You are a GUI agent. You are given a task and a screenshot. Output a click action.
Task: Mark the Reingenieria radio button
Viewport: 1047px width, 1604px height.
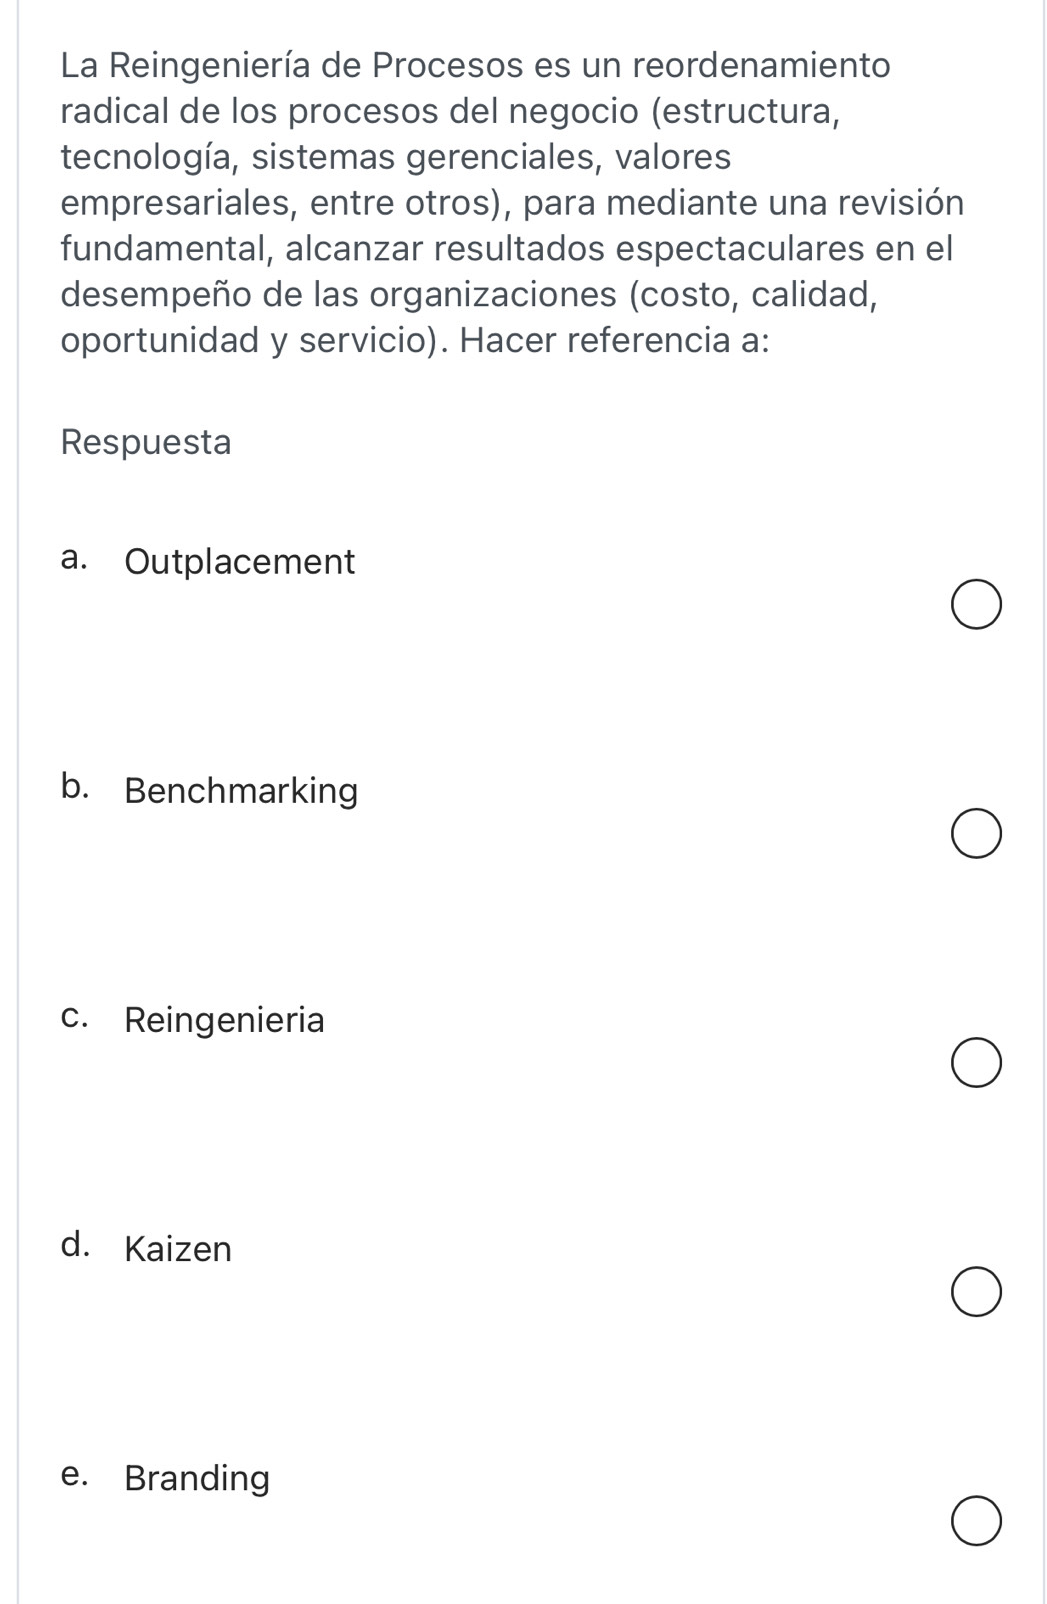[x=976, y=1063]
